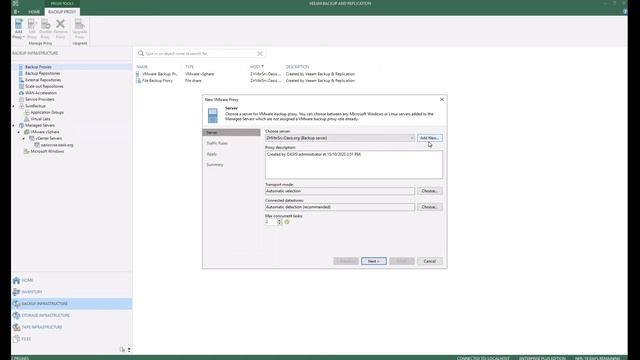This screenshot has width=640, height=360.
Task: Click the Service Providers node icon
Action: tap(21, 99)
